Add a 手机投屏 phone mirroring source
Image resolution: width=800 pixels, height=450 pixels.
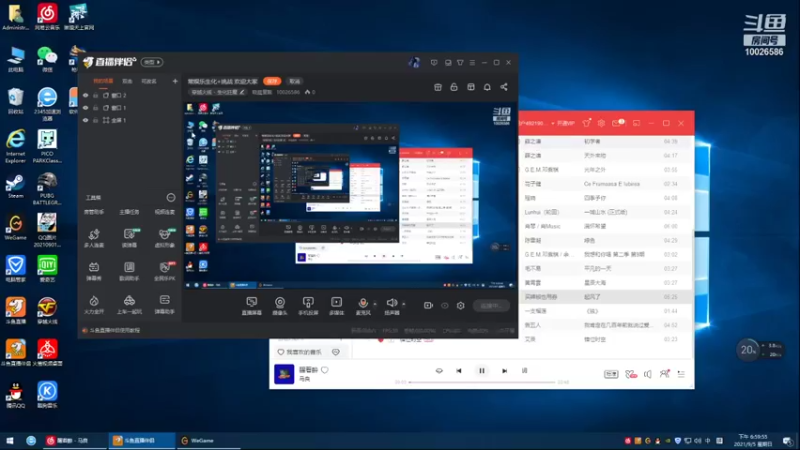[308, 306]
